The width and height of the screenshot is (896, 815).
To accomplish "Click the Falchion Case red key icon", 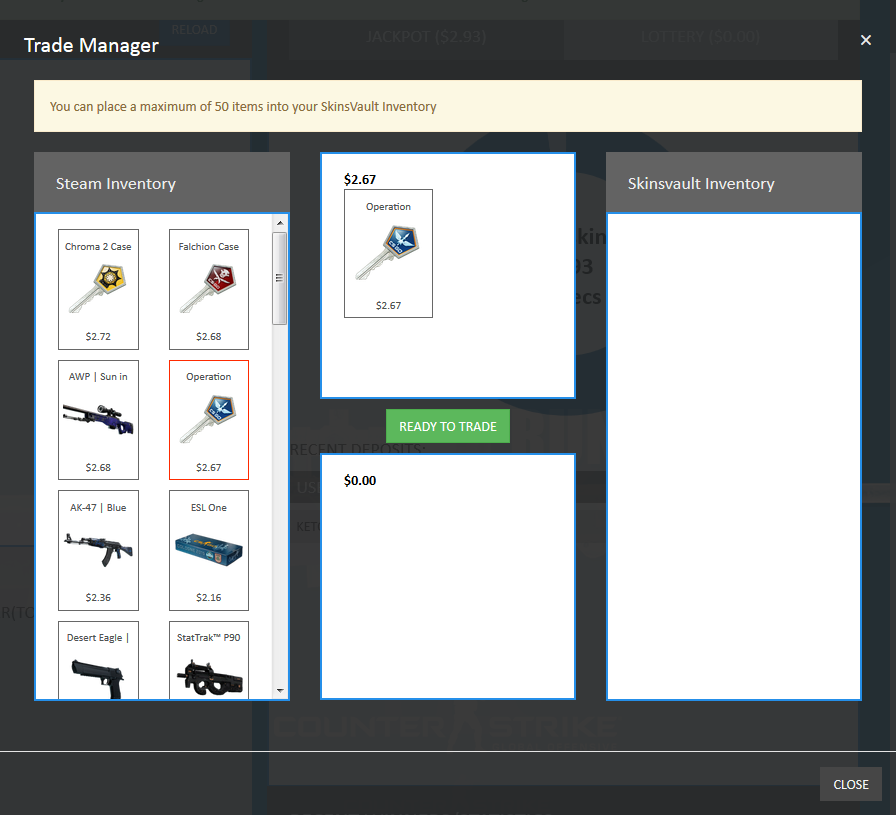I will pos(209,288).
